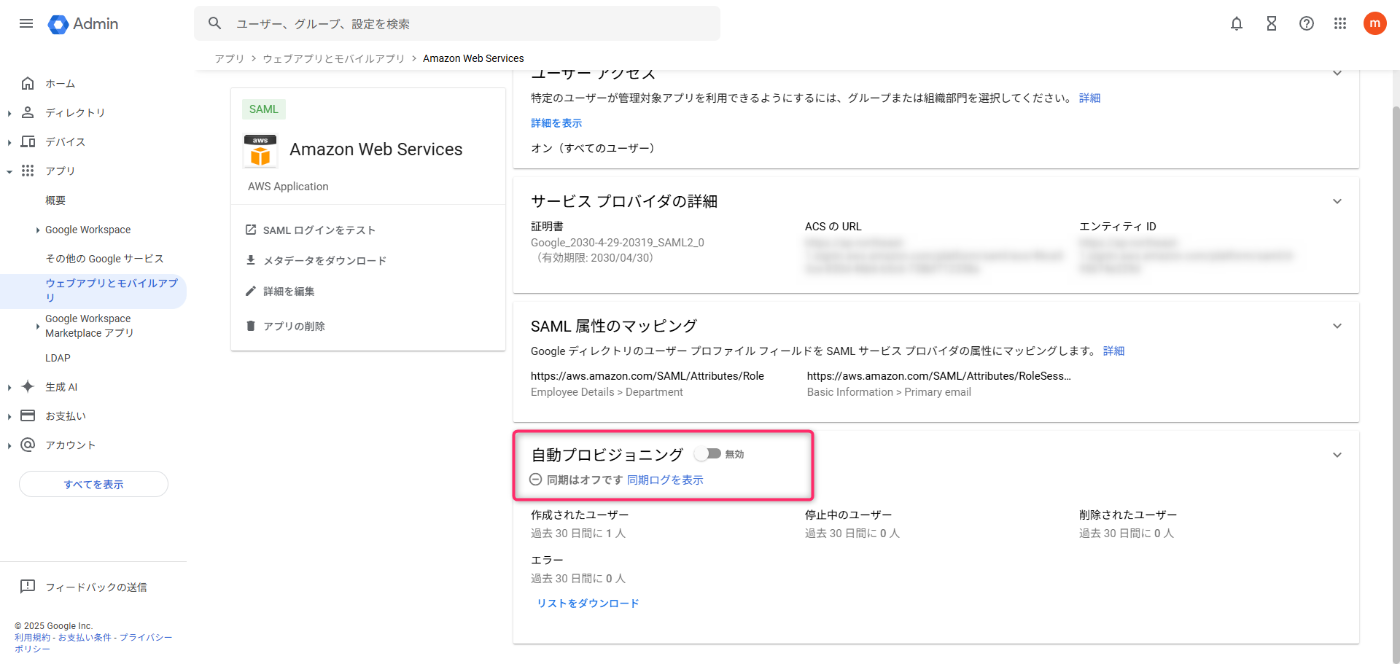Click the Devices icon in sidebar
This screenshot has width=1400, height=664.
tap(28, 141)
